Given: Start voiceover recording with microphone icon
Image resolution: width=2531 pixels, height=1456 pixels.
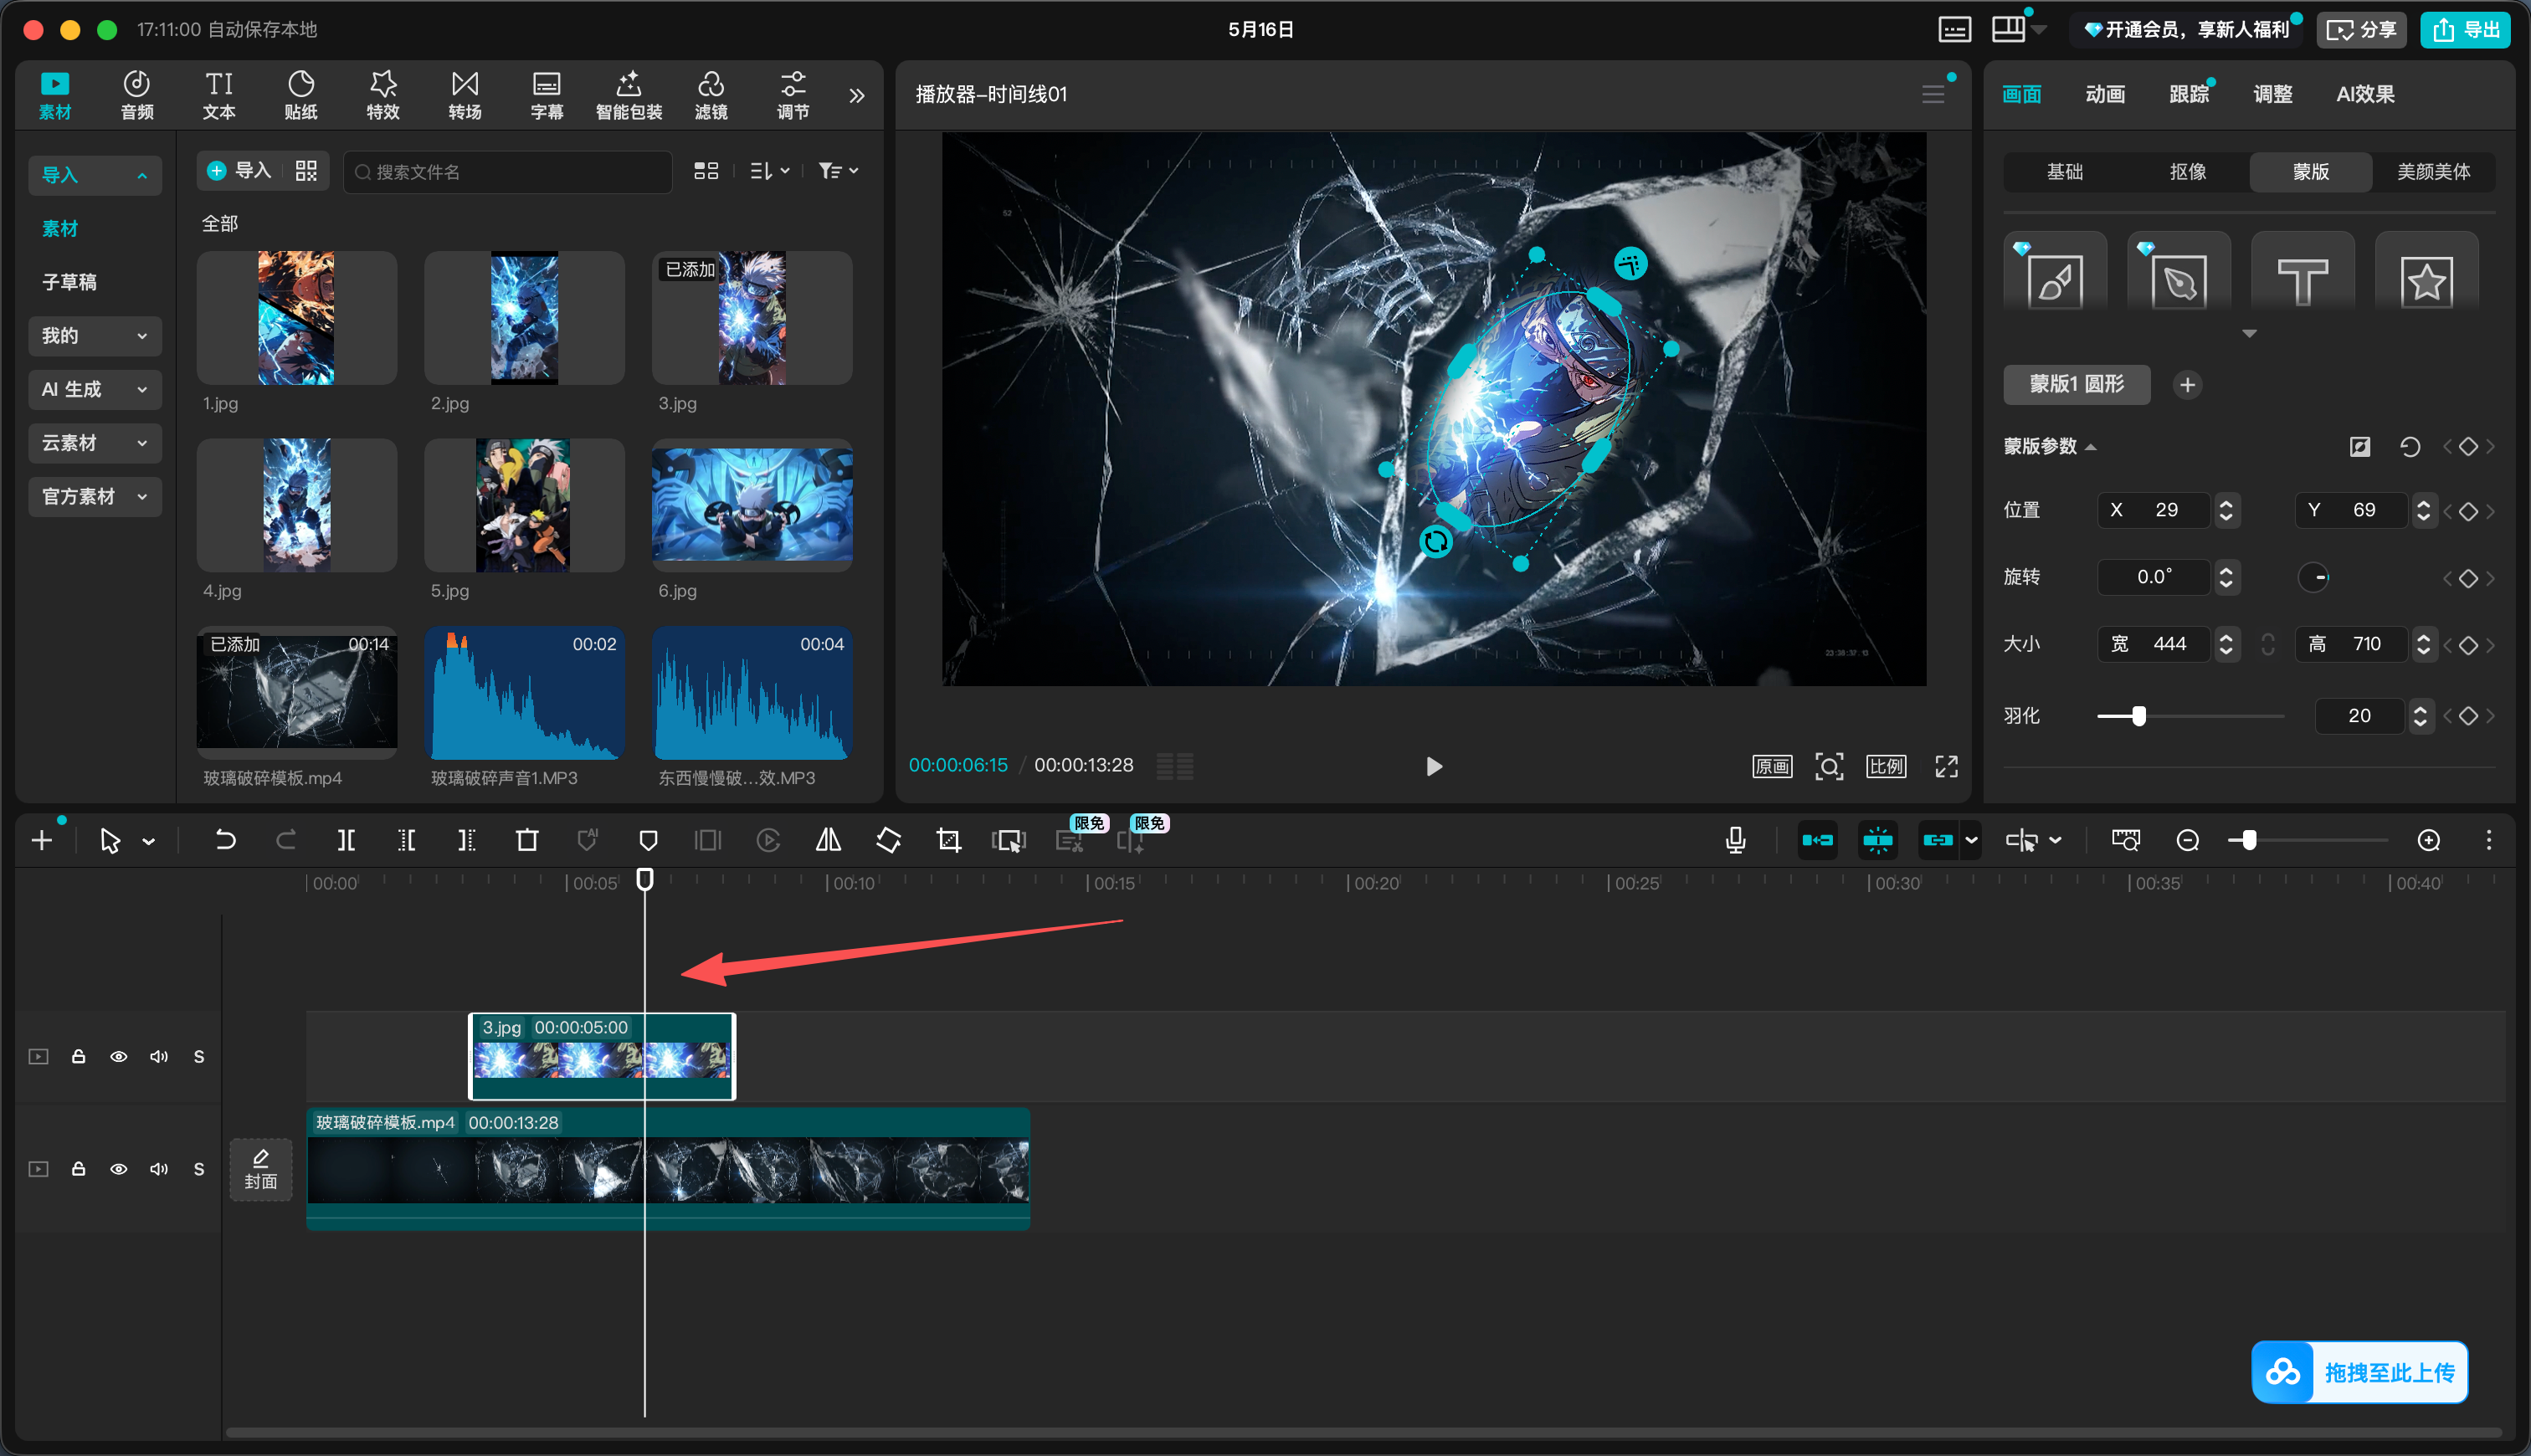Looking at the screenshot, I should pyautogui.click(x=1735, y=840).
